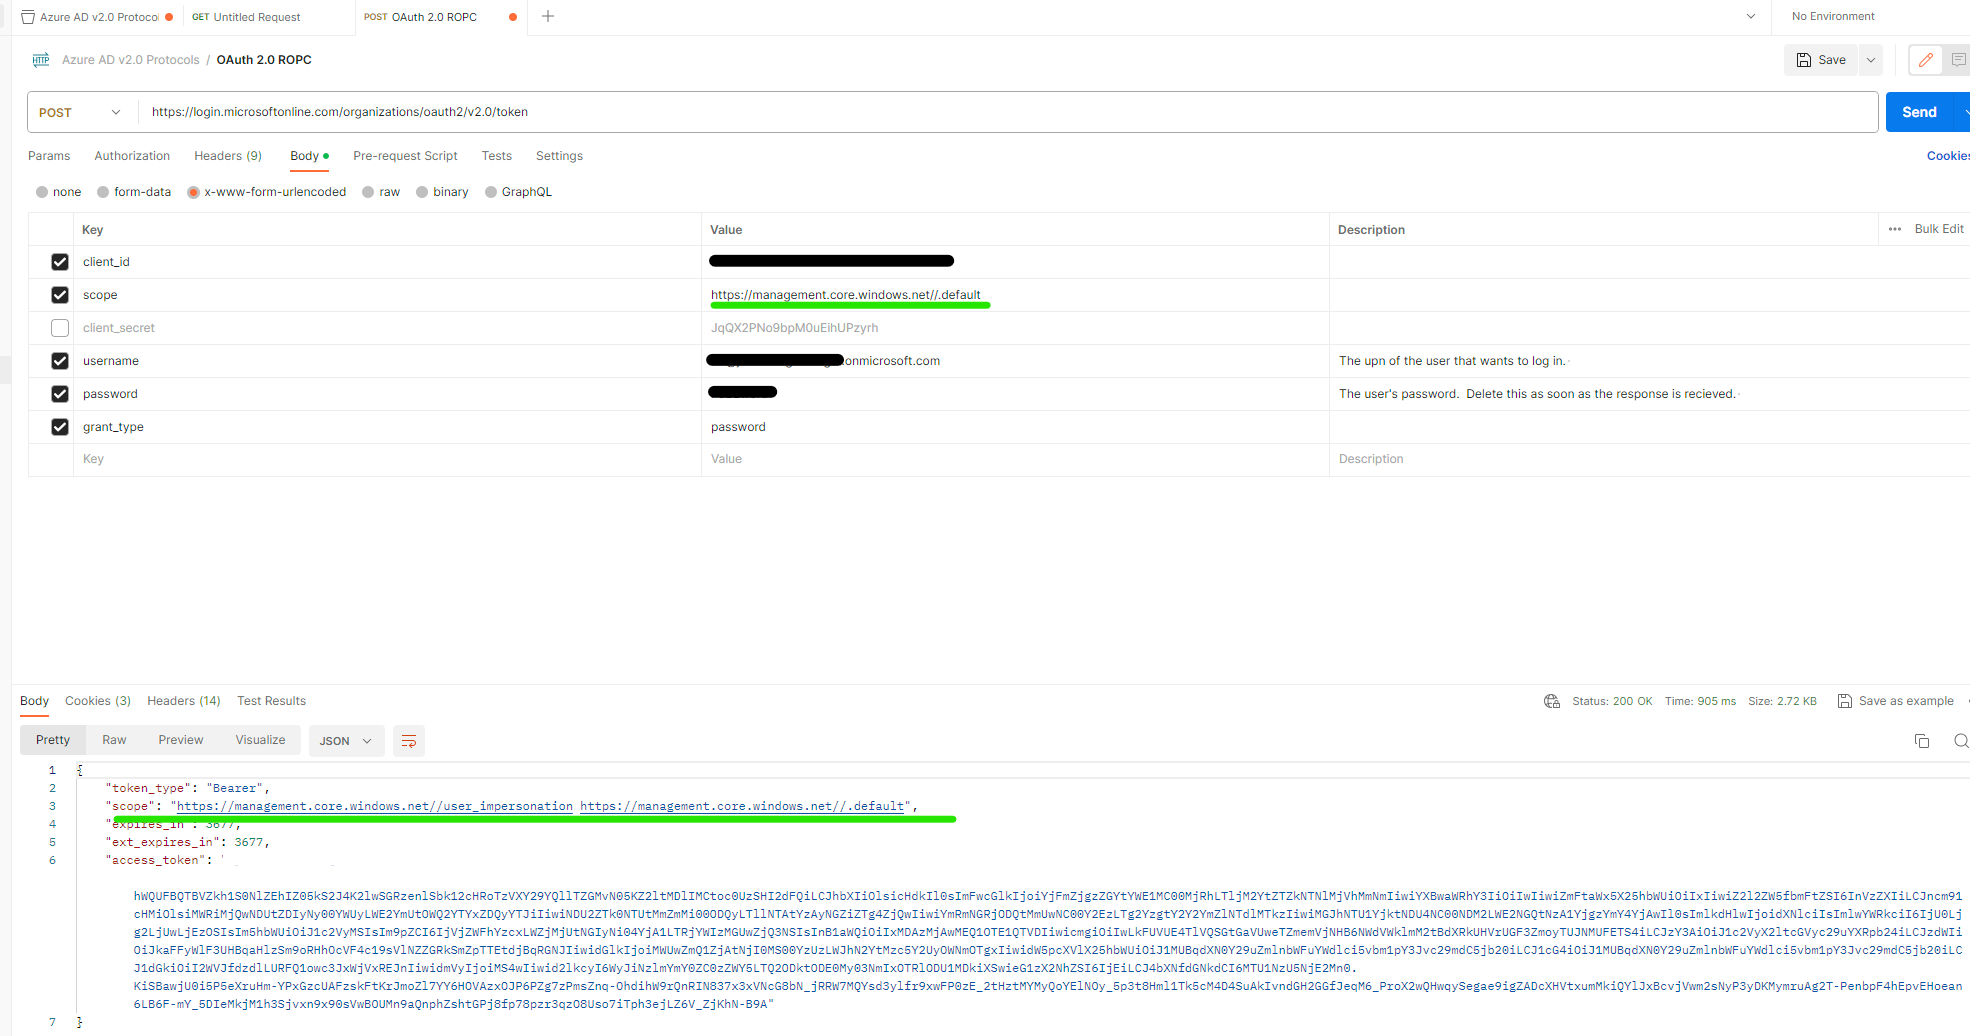Select the raw body type radio button
This screenshot has width=1970, height=1036.
(x=368, y=191)
